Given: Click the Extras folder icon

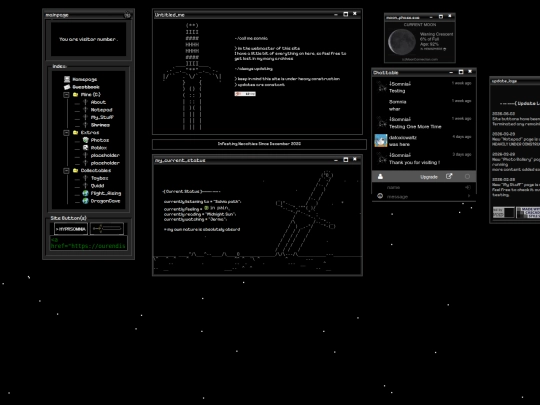Looking at the screenshot, I should coord(75,133).
